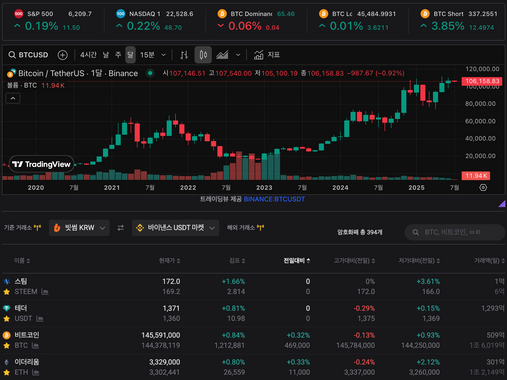
Task: Open the BTC chart icon
Action: [35, 346]
